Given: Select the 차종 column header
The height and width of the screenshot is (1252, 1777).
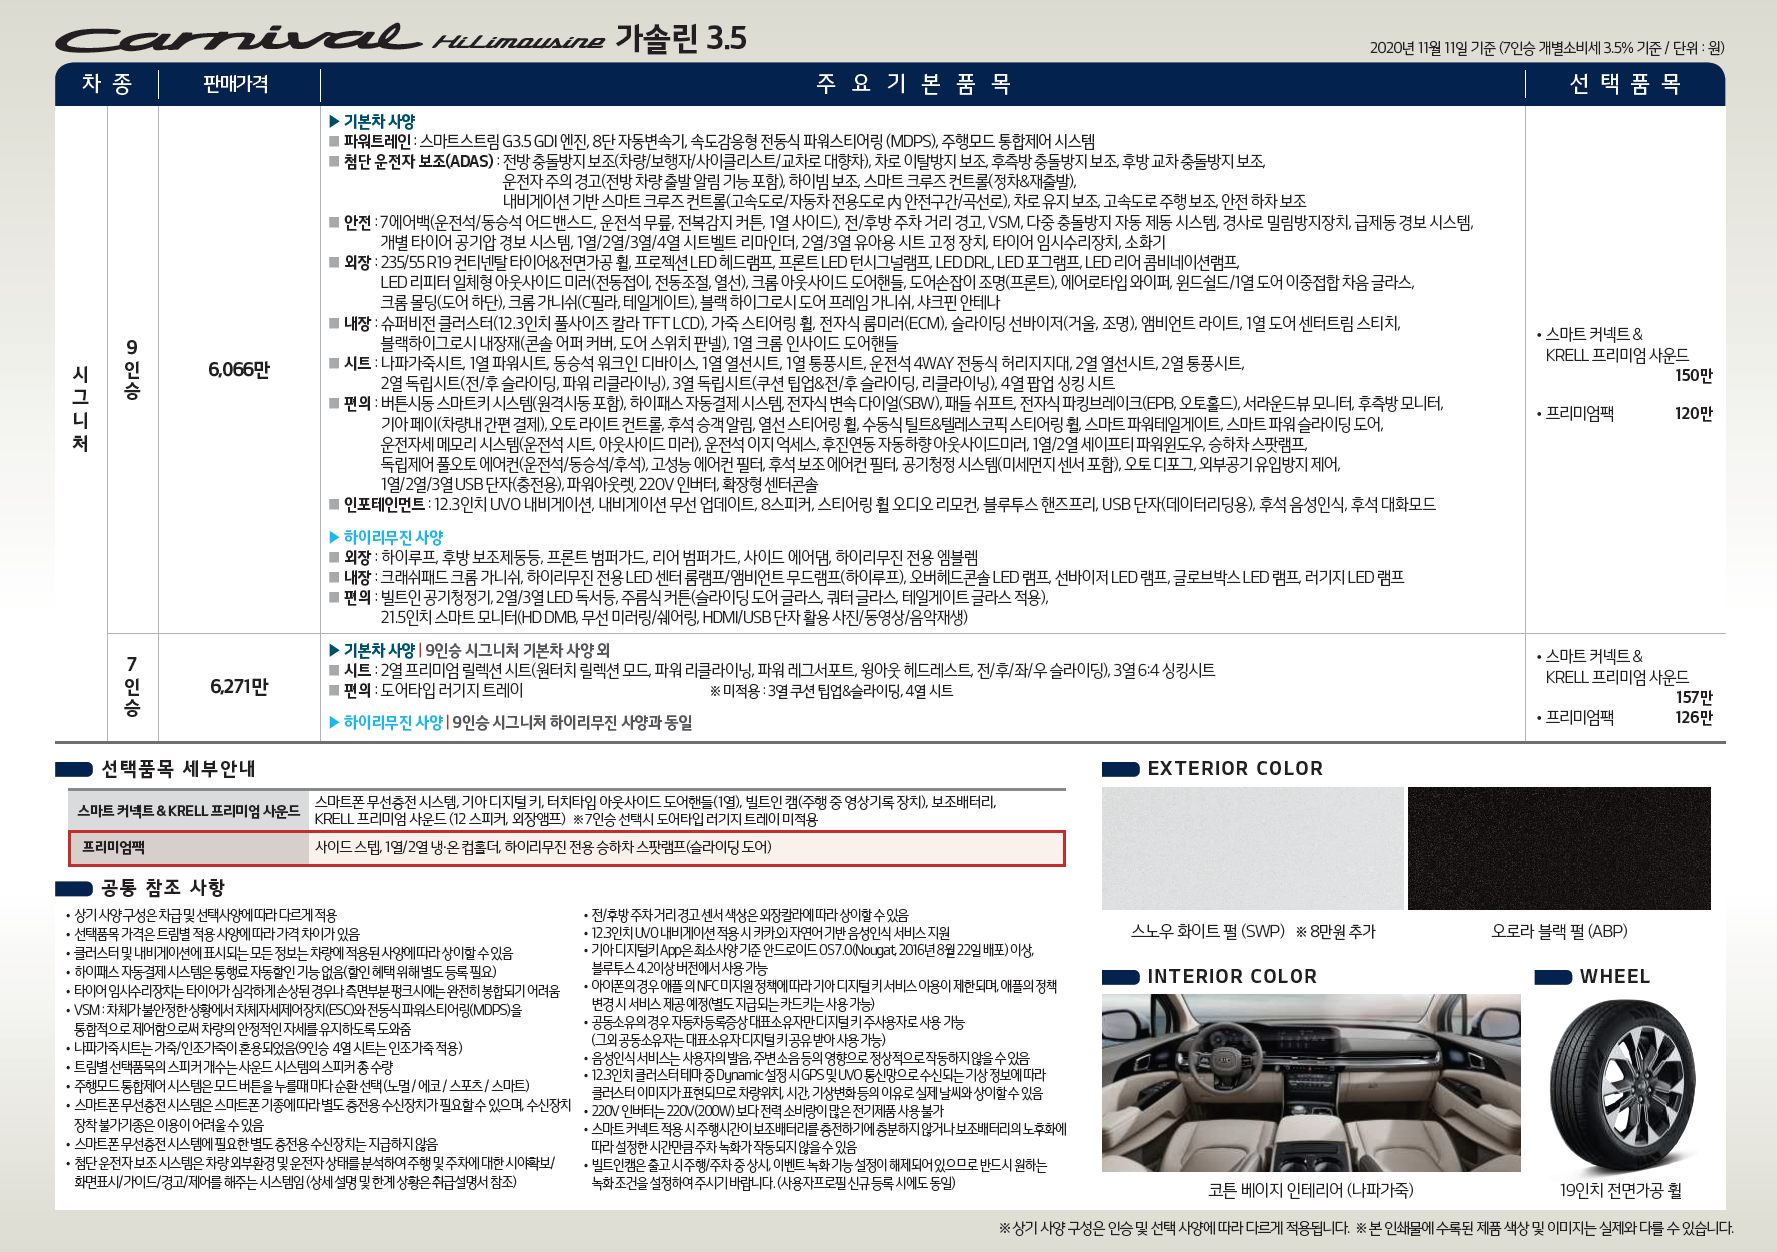Looking at the screenshot, I should pos(107,84).
